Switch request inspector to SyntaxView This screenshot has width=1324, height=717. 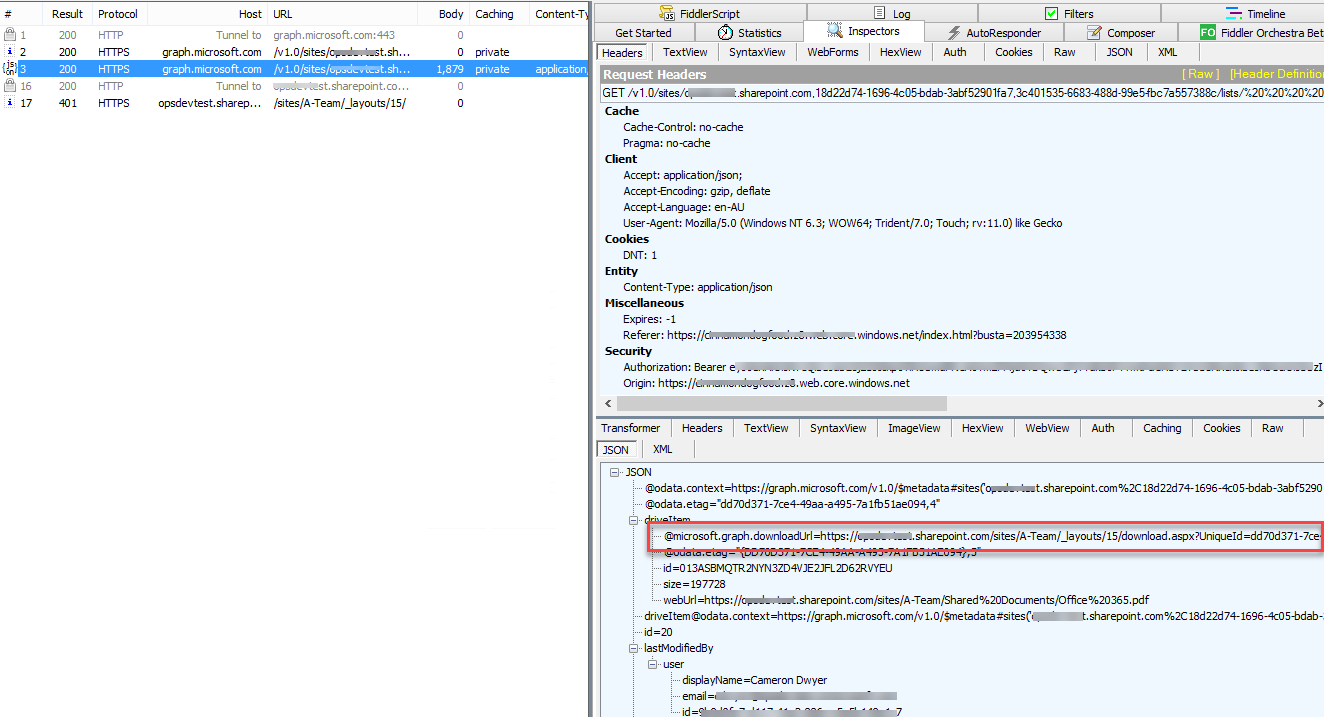click(x=757, y=52)
